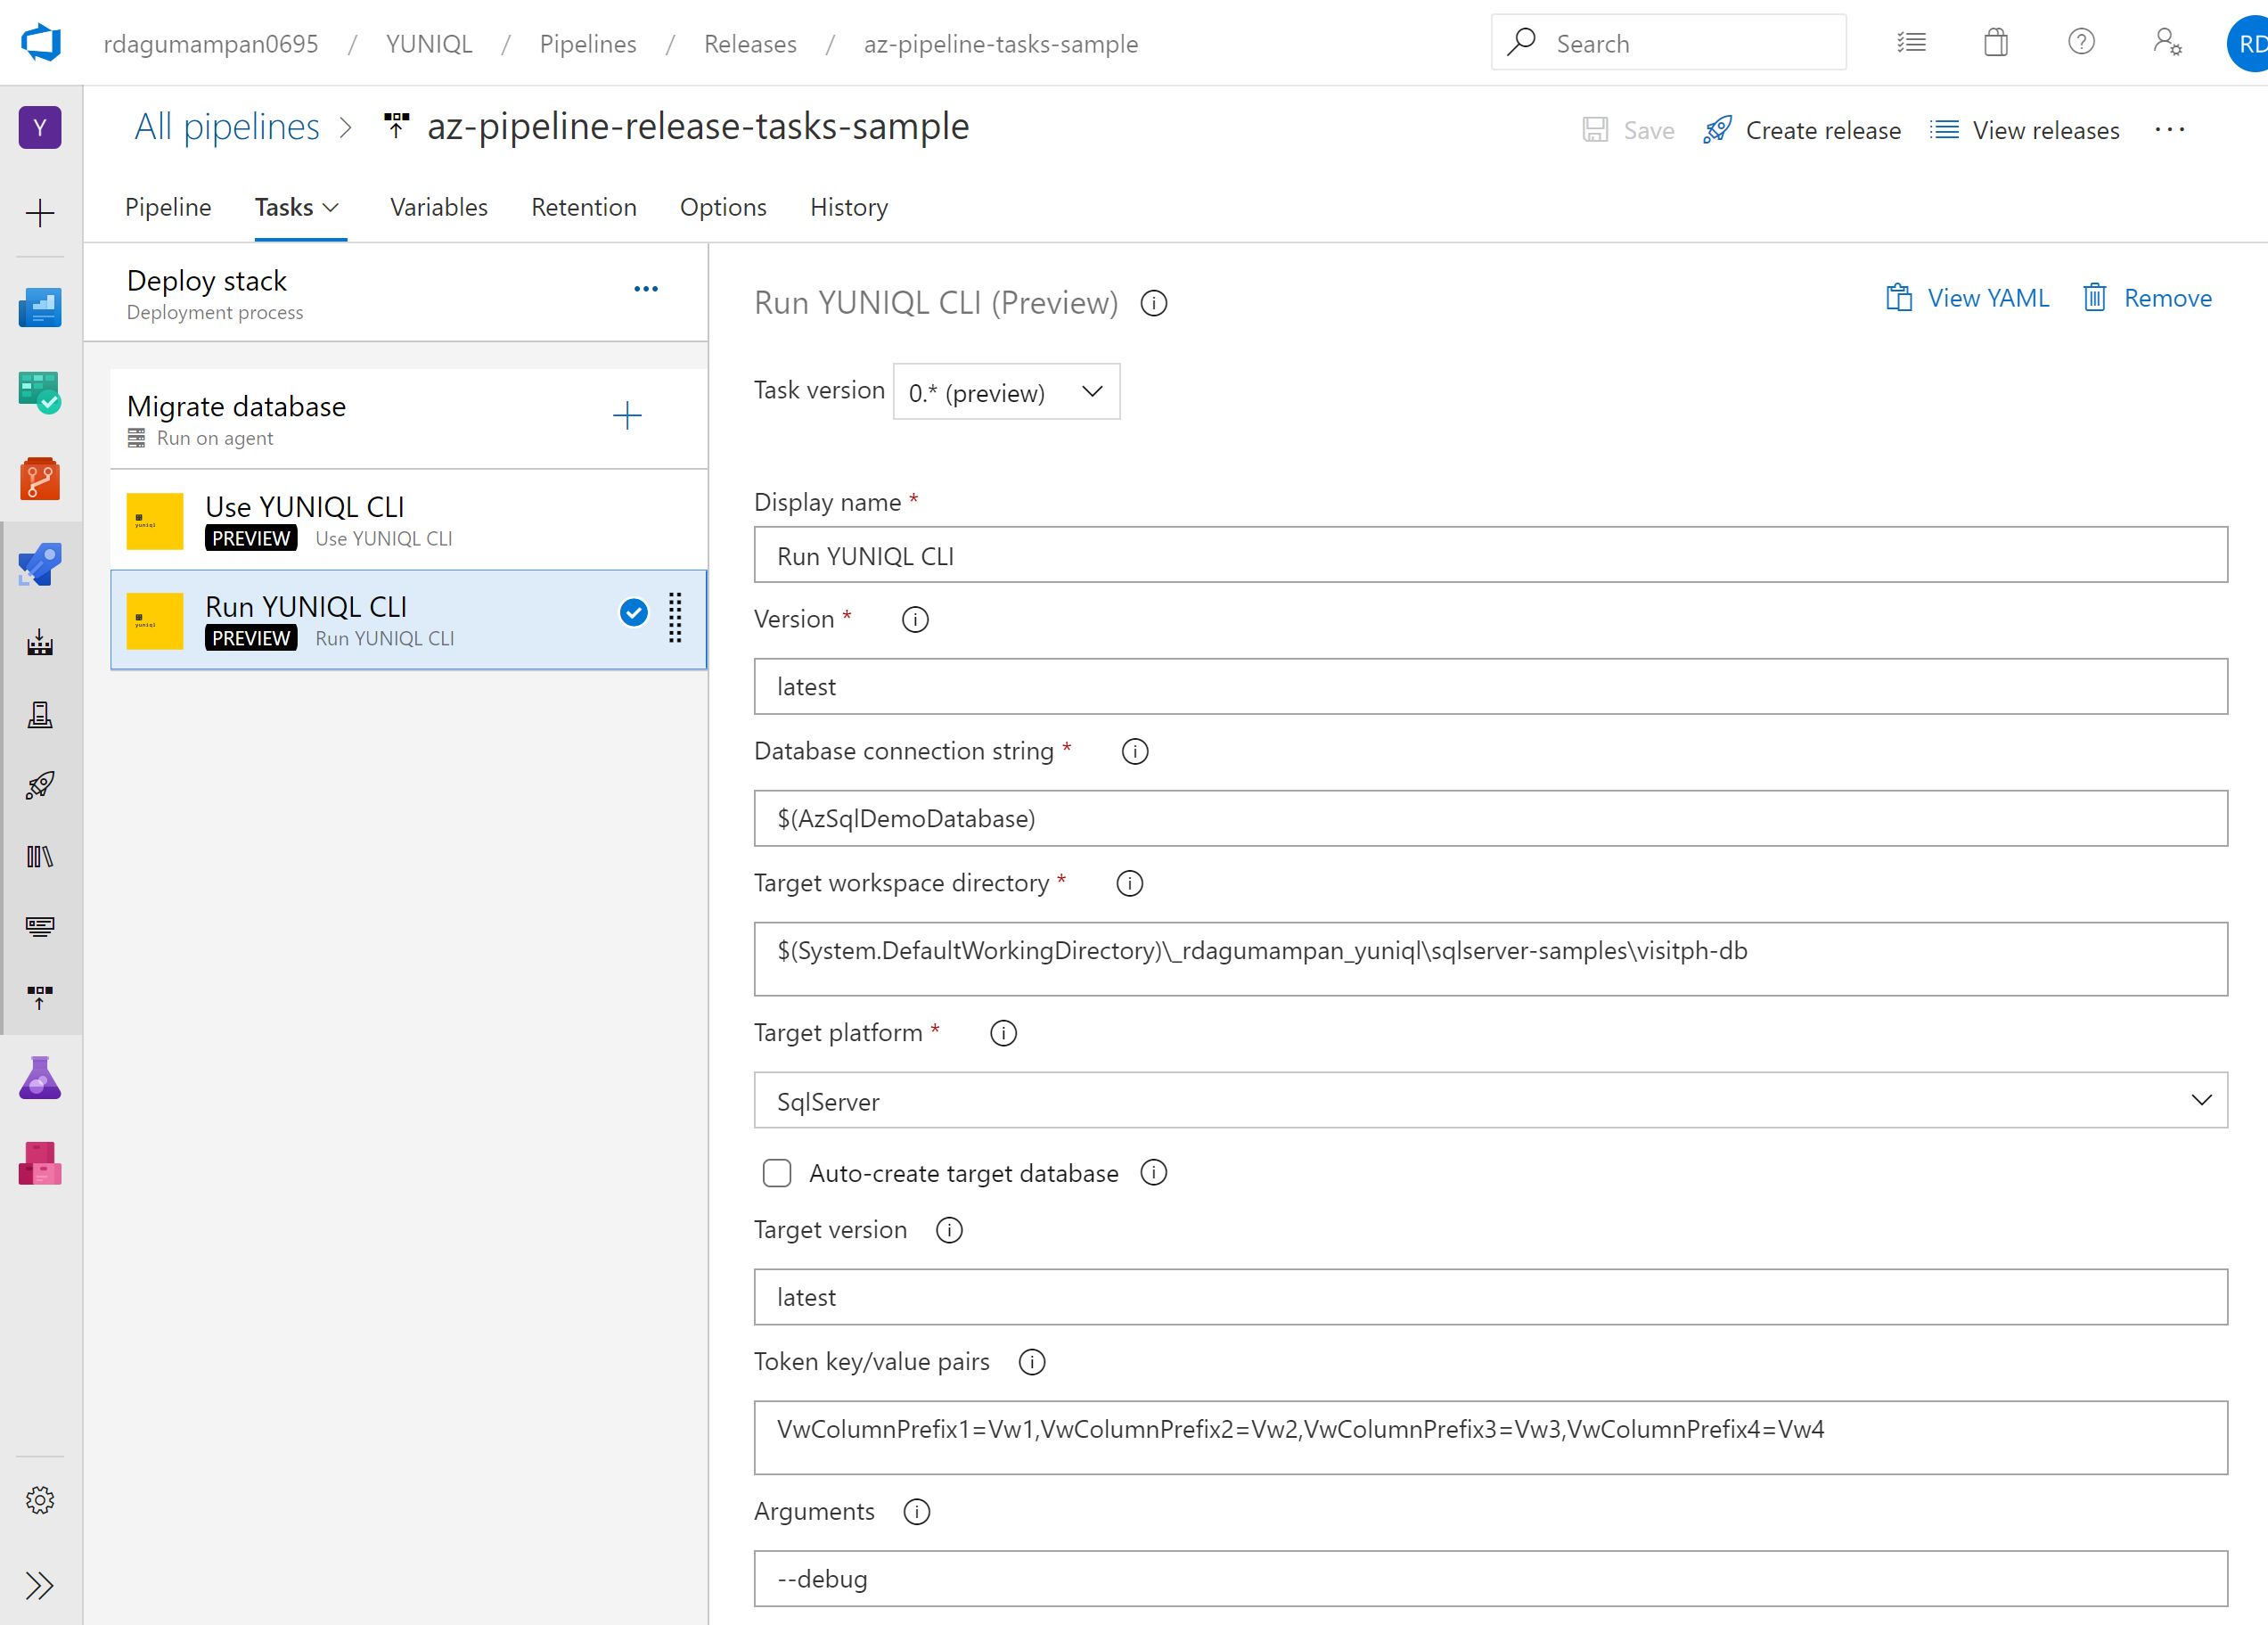Click the Remove task trash icon
Viewport: 2268px width, 1625px height.
pyautogui.click(x=2094, y=298)
